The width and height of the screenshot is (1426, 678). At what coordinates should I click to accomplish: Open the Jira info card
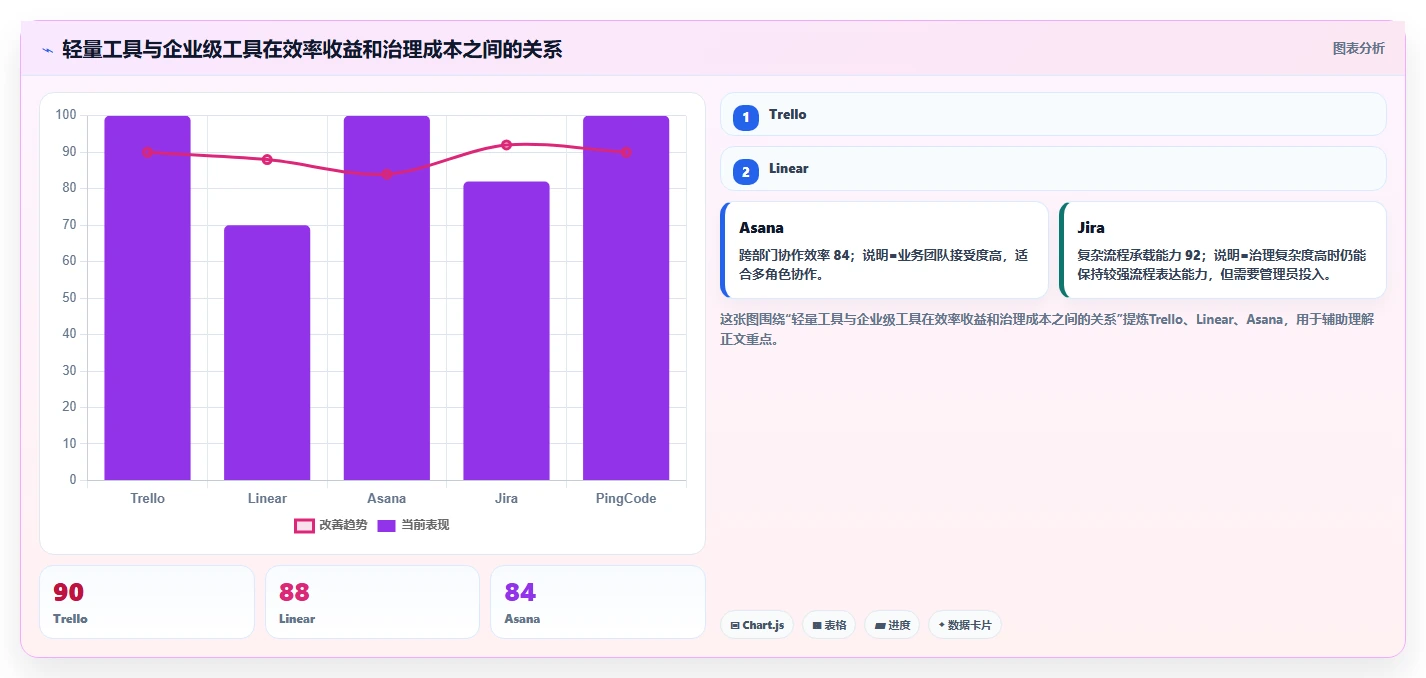click(1223, 250)
